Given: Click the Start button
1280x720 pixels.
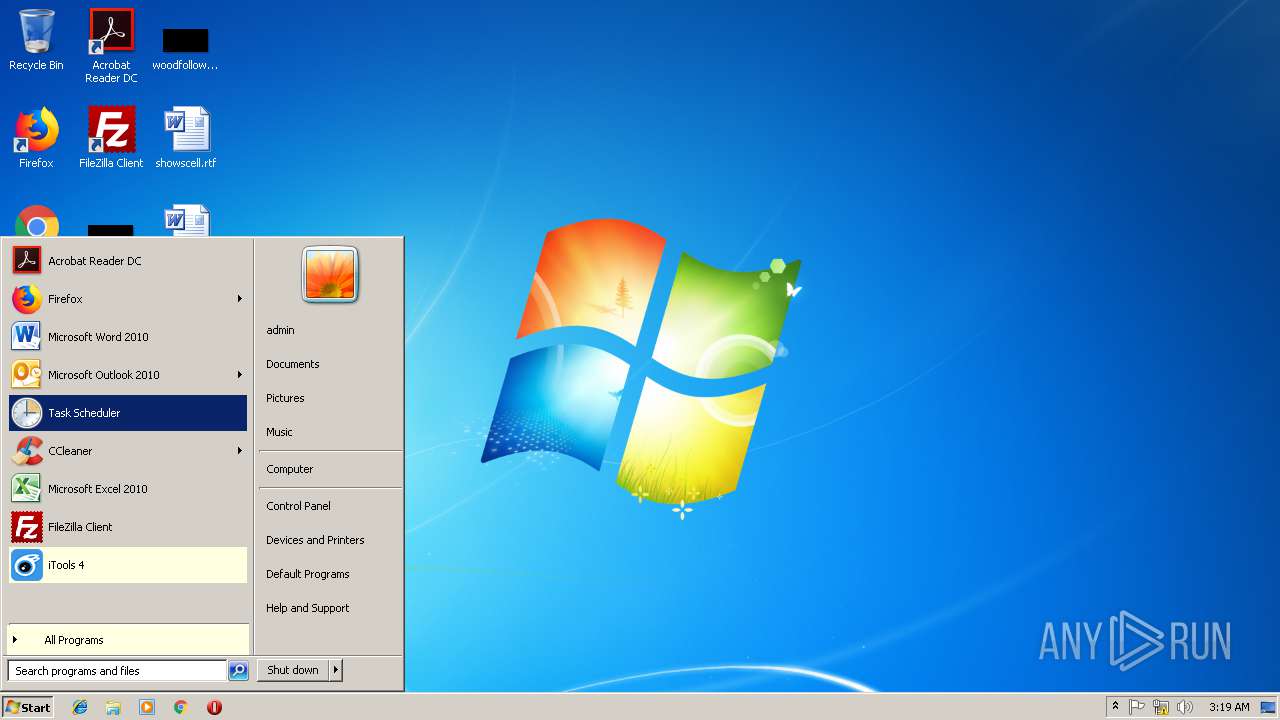Looking at the screenshot, I should click(x=28, y=707).
